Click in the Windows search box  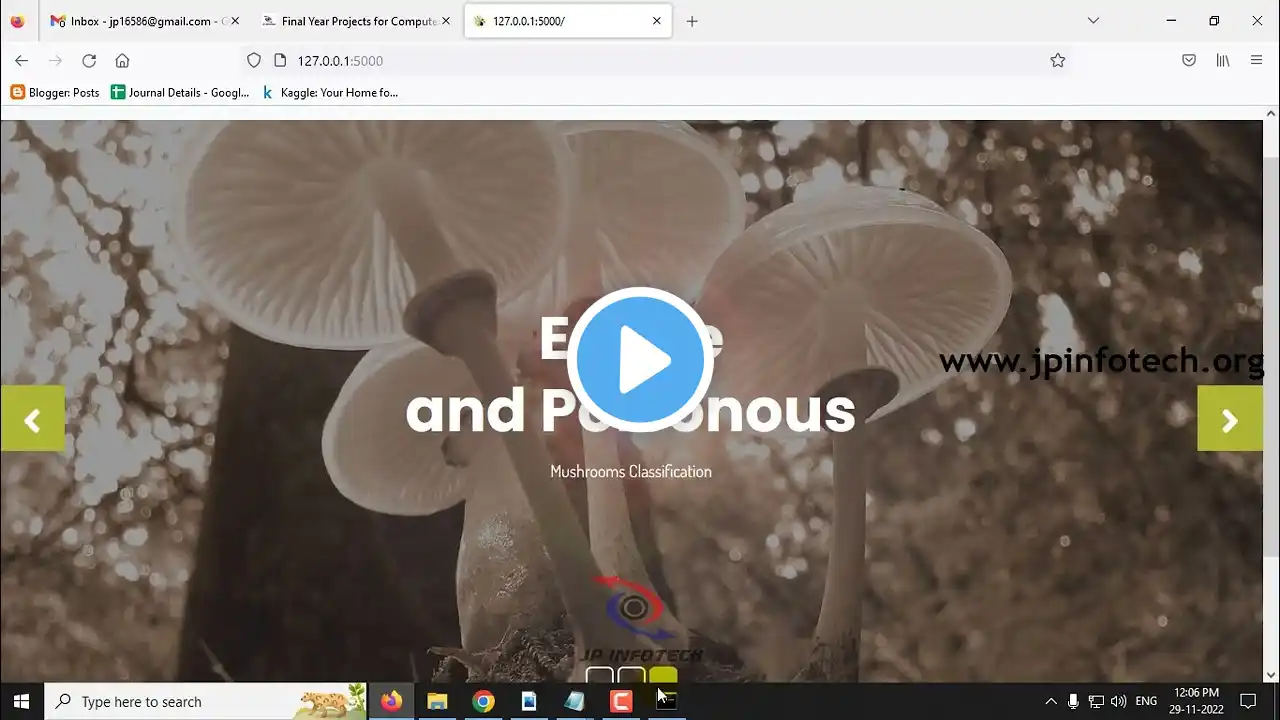point(205,701)
